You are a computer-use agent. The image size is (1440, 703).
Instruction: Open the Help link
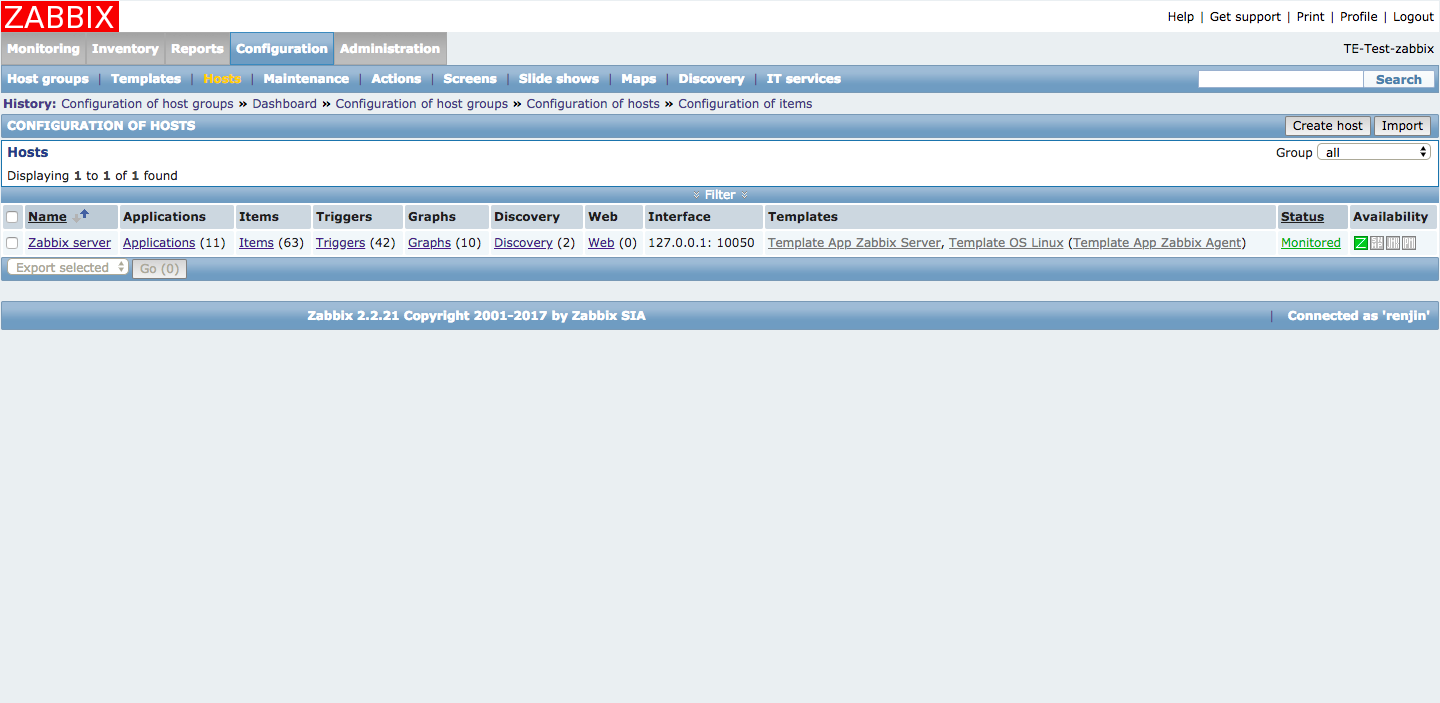(x=1181, y=17)
